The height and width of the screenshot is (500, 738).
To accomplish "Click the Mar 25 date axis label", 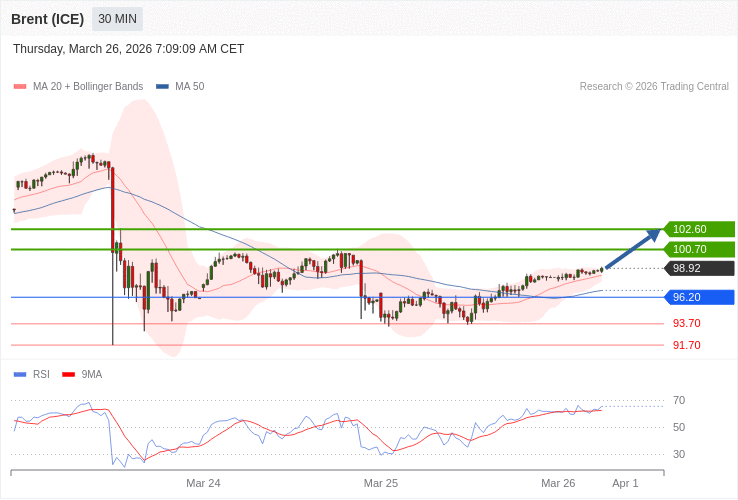I will click(x=381, y=483).
